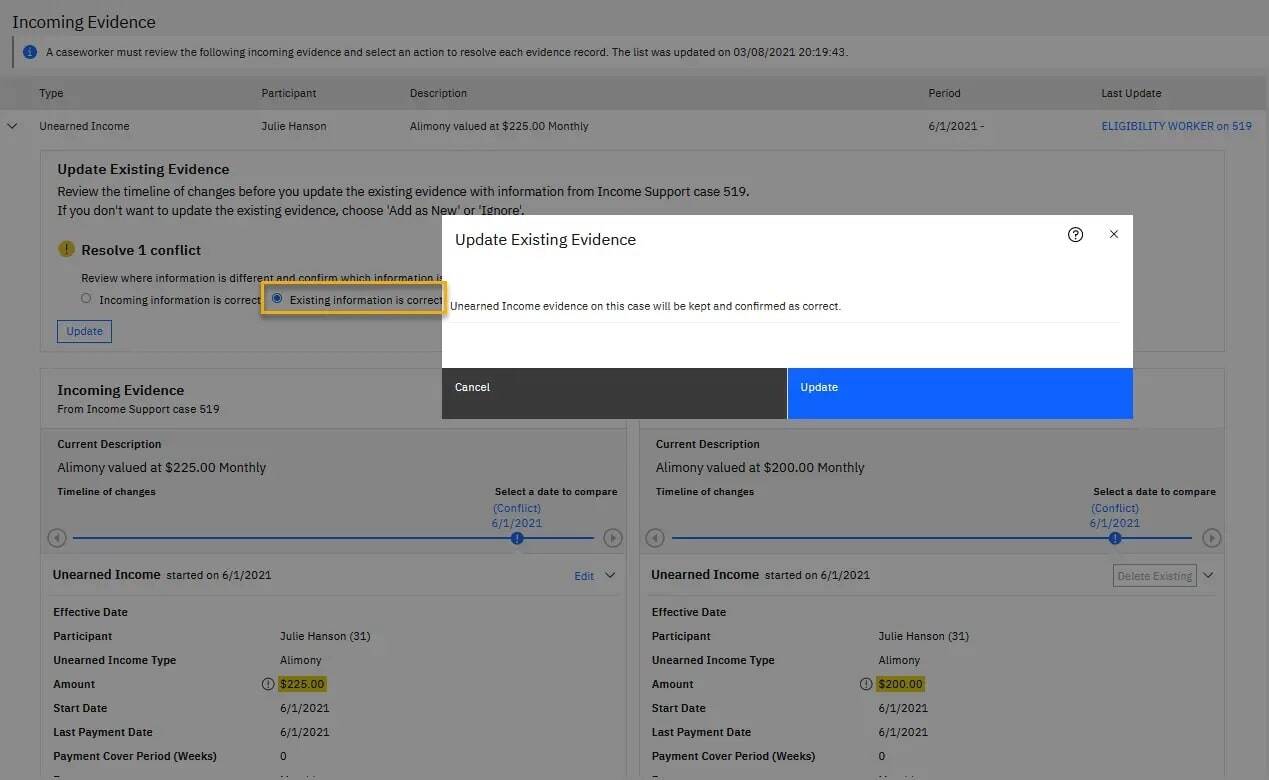Select 'Incoming information is correct' radio button
The width and height of the screenshot is (1269, 780).
click(86, 299)
